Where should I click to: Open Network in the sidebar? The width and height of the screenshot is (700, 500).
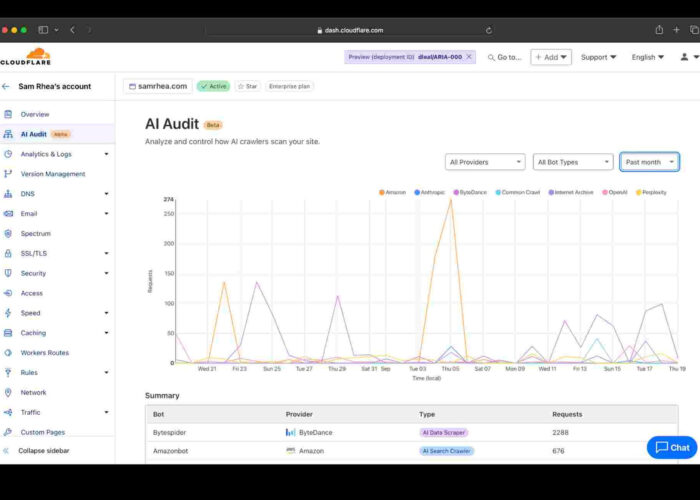[33, 392]
